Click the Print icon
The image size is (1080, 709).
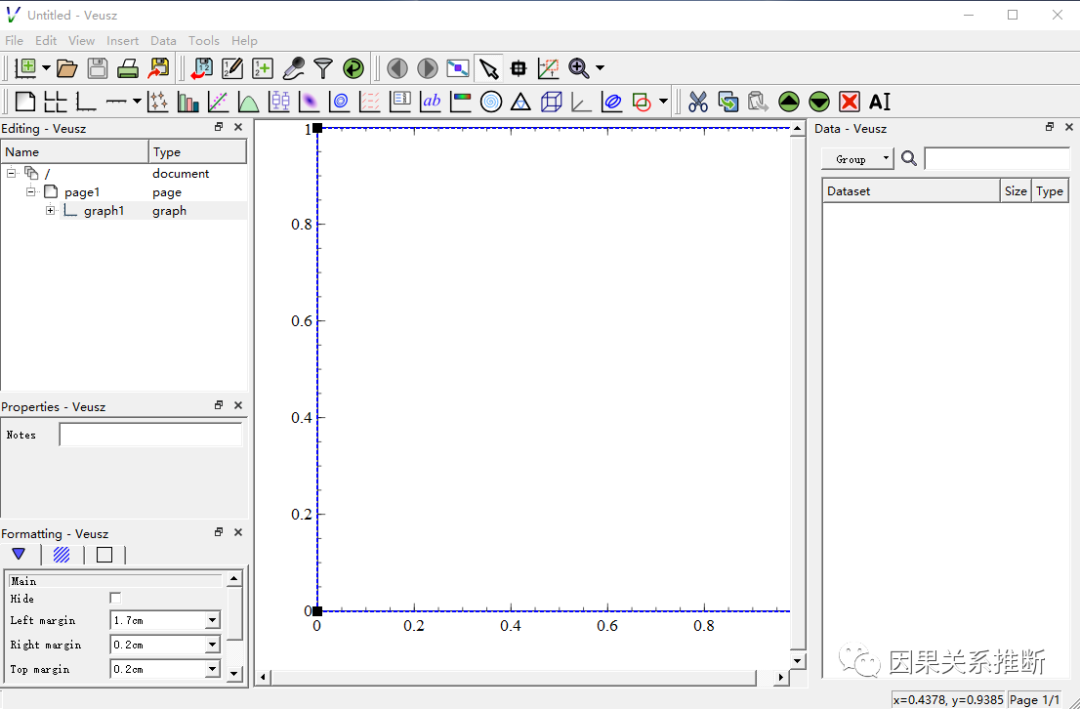[127, 68]
